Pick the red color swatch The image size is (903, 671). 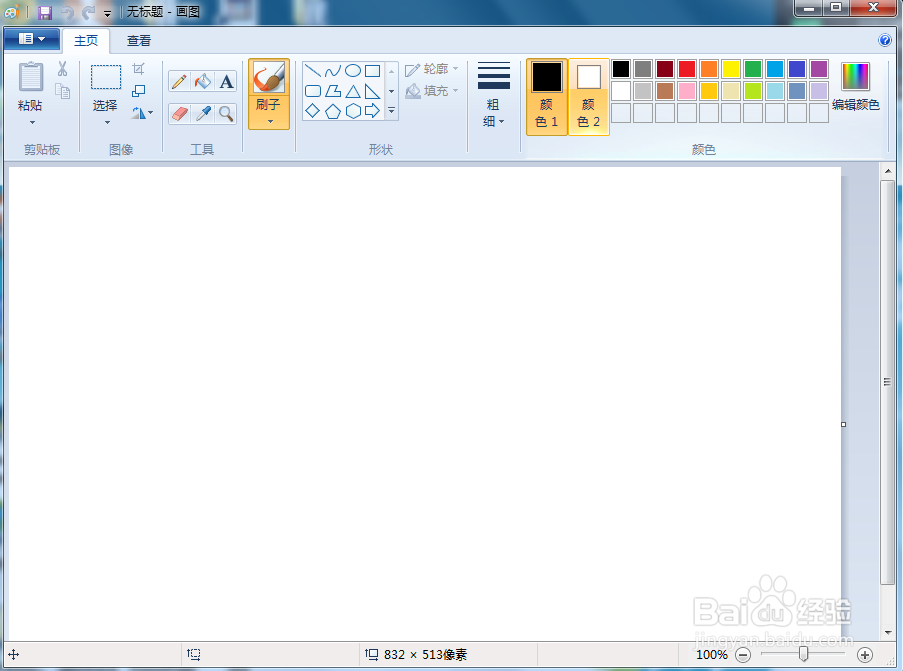click(686, 69)
